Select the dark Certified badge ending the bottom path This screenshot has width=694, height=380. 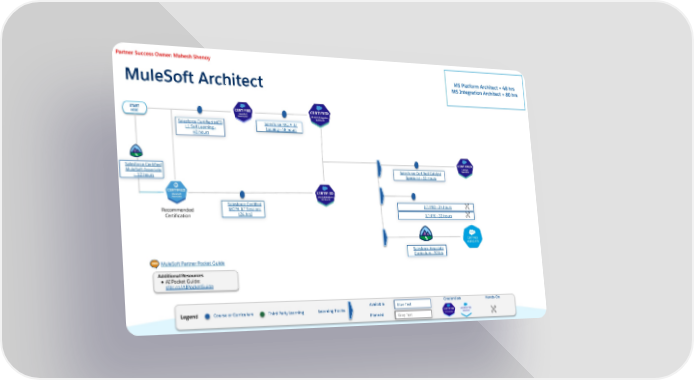click(325, 195)
